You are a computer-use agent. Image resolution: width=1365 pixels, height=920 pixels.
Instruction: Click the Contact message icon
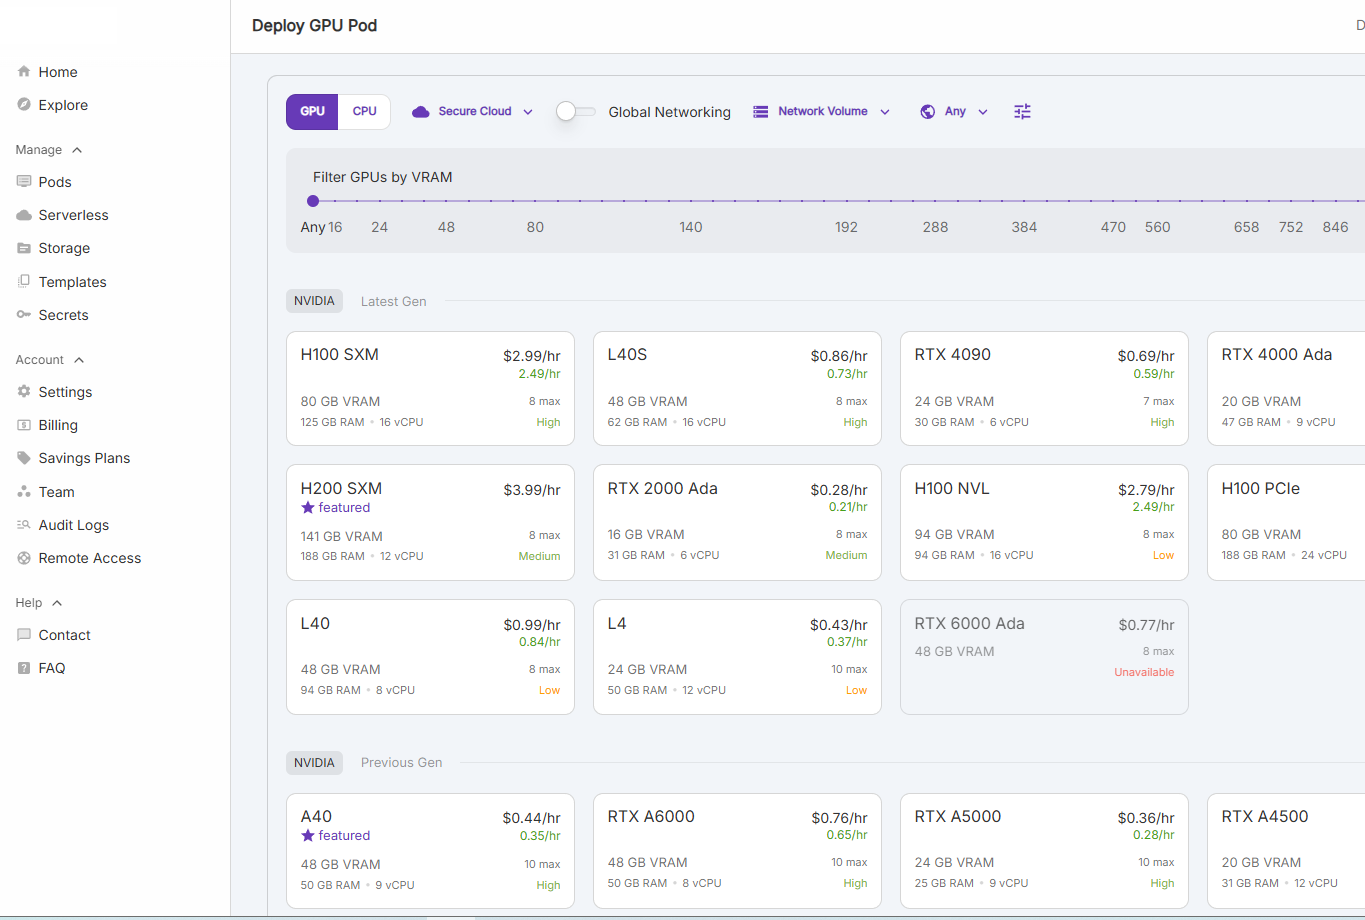point(24,635)
